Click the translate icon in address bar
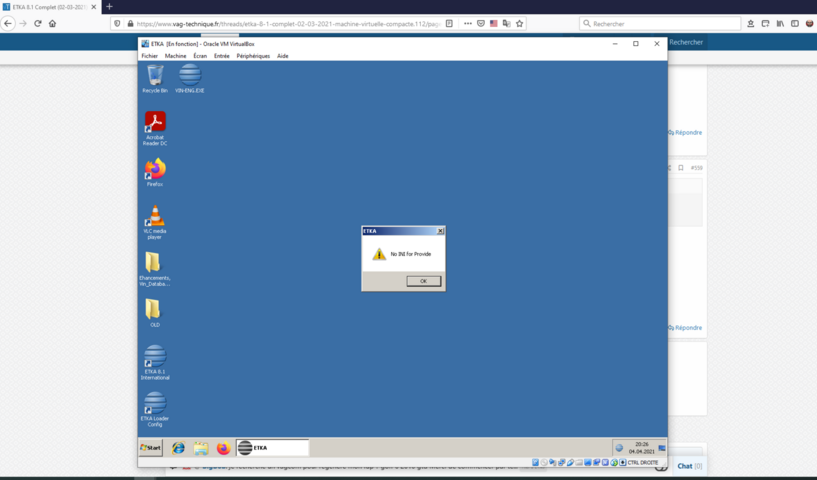The width and height of the screenshot is (817, 480). click(x=506, y=23)
